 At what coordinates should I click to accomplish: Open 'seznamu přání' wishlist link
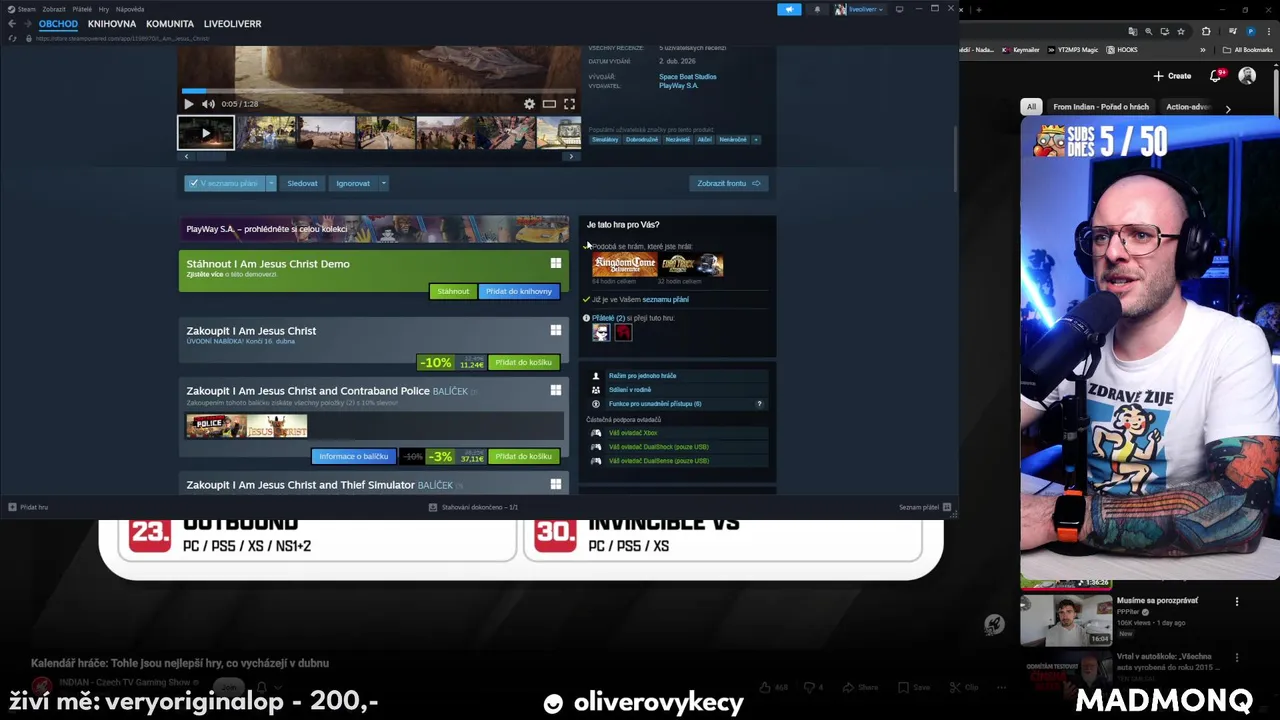click(665, 299)
